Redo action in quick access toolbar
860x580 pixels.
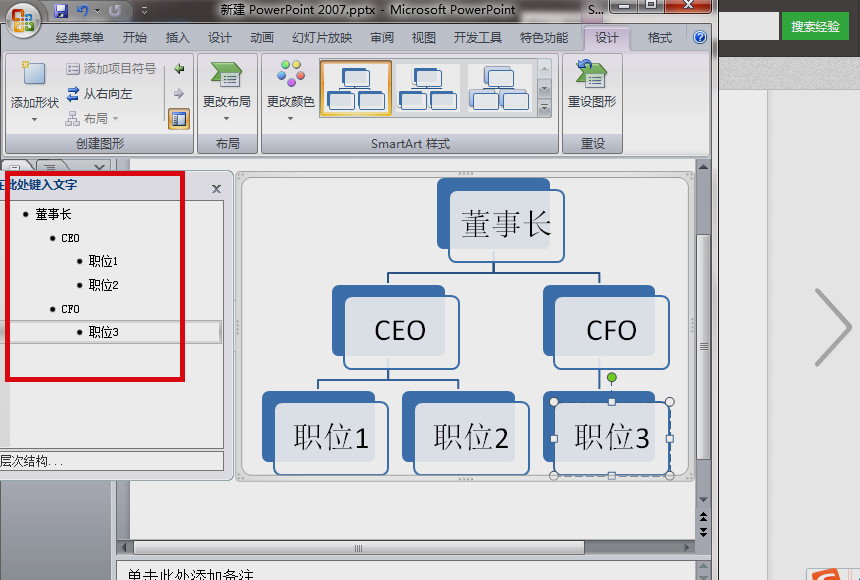coord(115,10)
